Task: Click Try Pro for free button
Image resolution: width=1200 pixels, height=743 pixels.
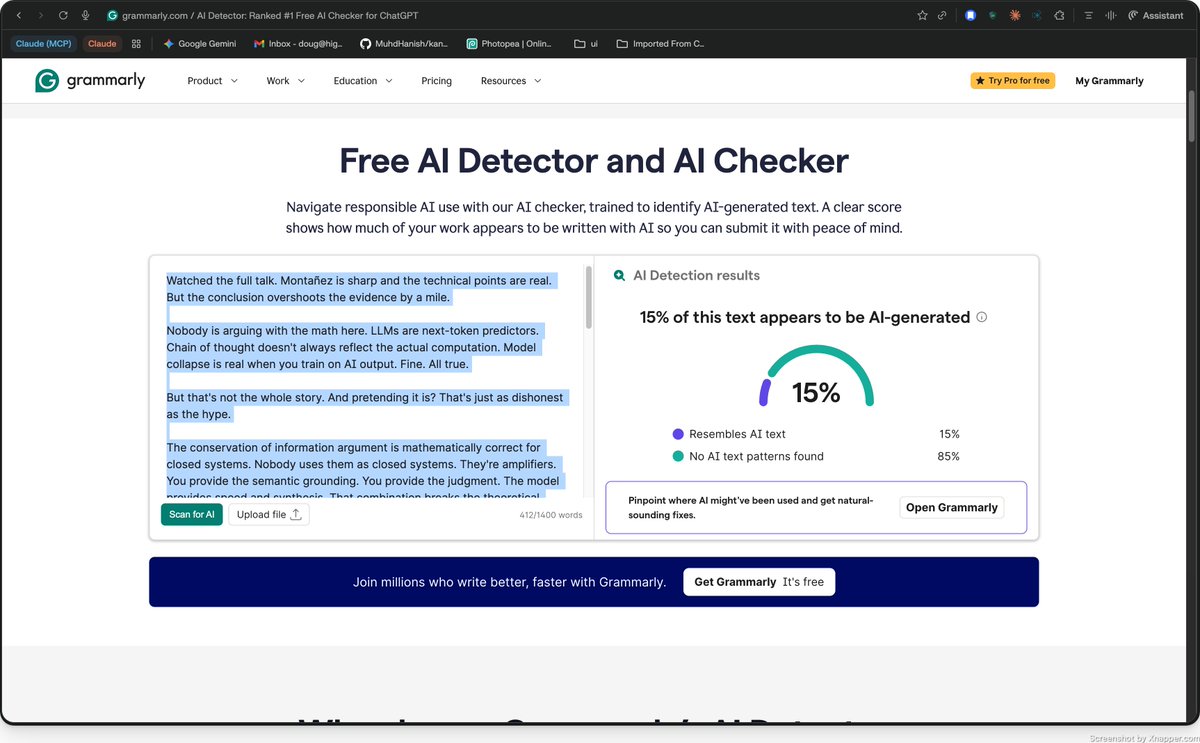Action: coord(1012,81)
